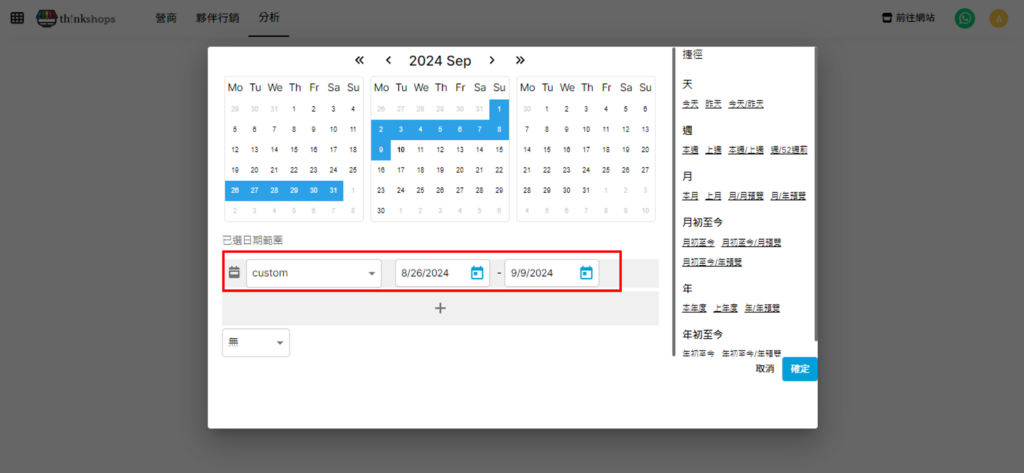Switch to the 分析 tab
Viewport: 1024px width, 473px height.
[269, 18]
